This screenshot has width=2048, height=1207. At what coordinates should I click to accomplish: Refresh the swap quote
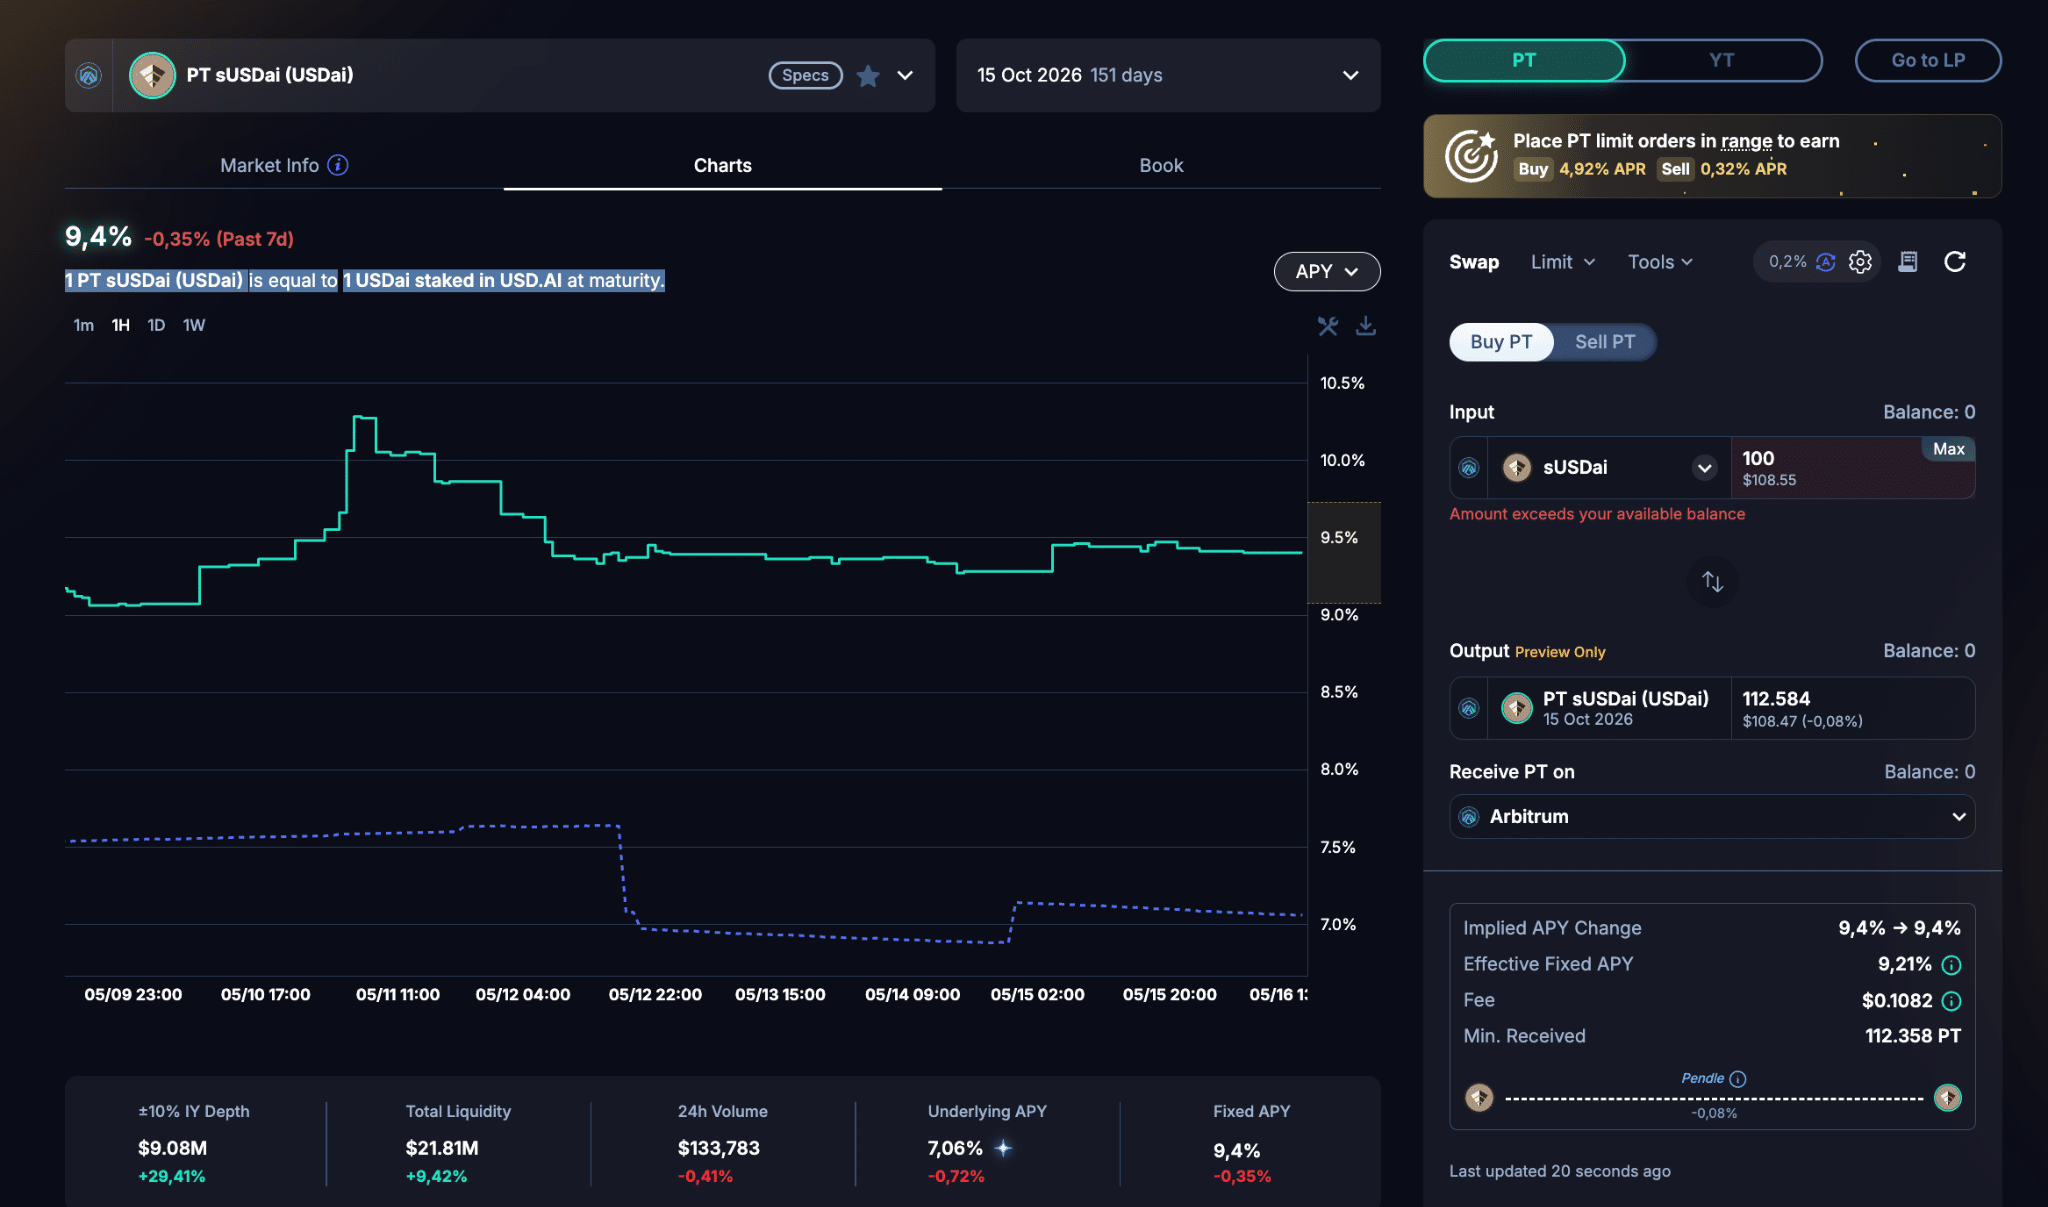pyautogui.click(x=1955, y=262)
